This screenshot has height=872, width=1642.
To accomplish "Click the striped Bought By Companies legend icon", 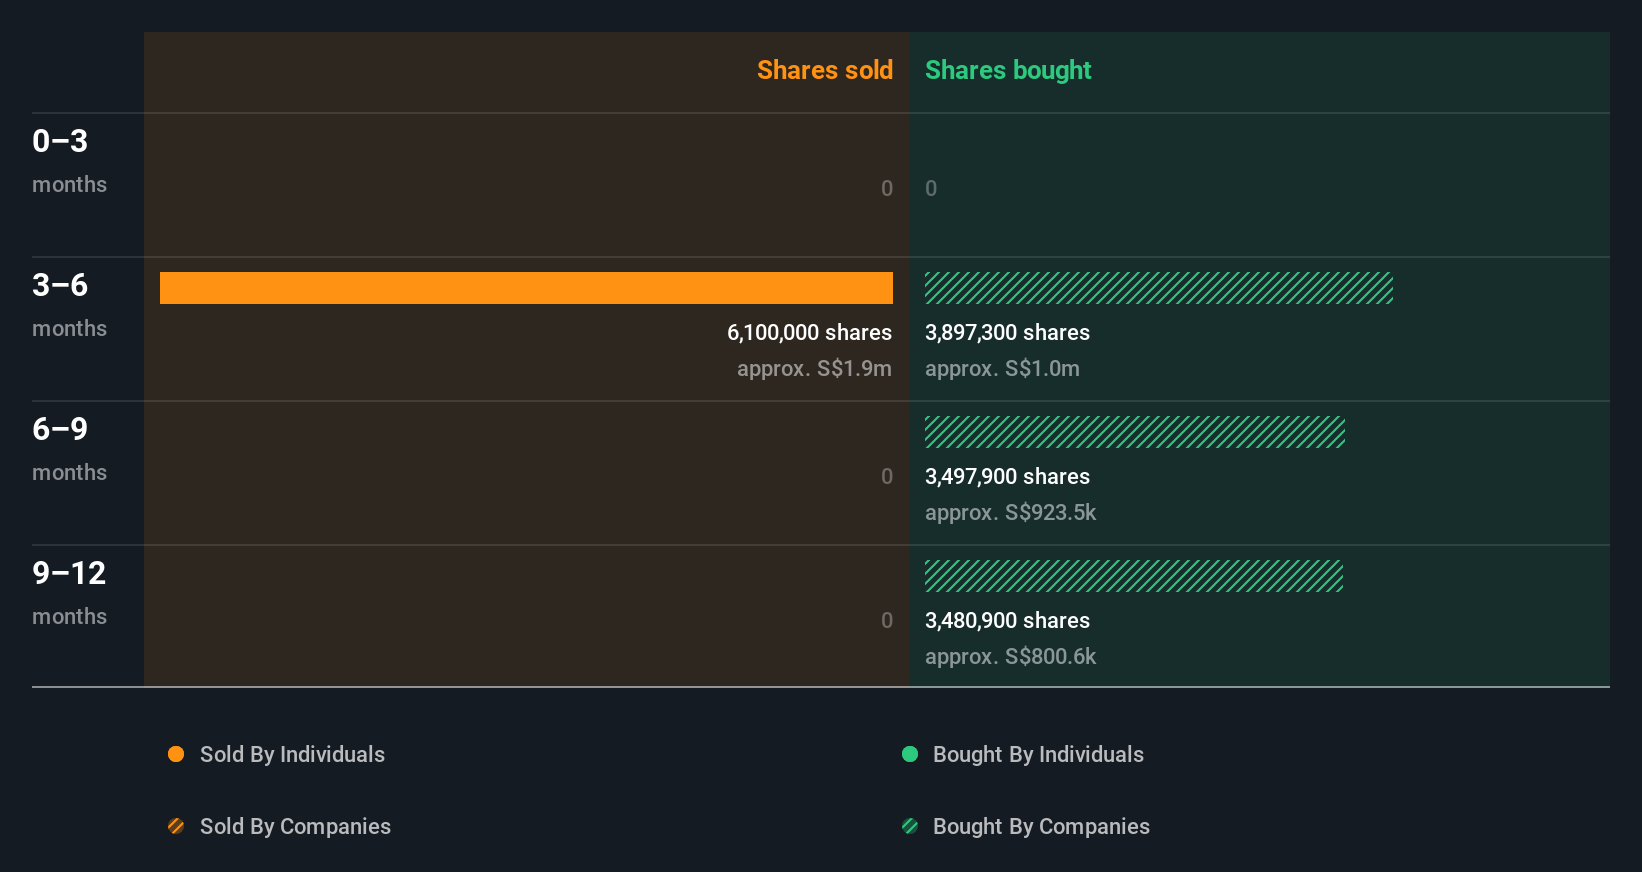I will [x=910, y=826].
